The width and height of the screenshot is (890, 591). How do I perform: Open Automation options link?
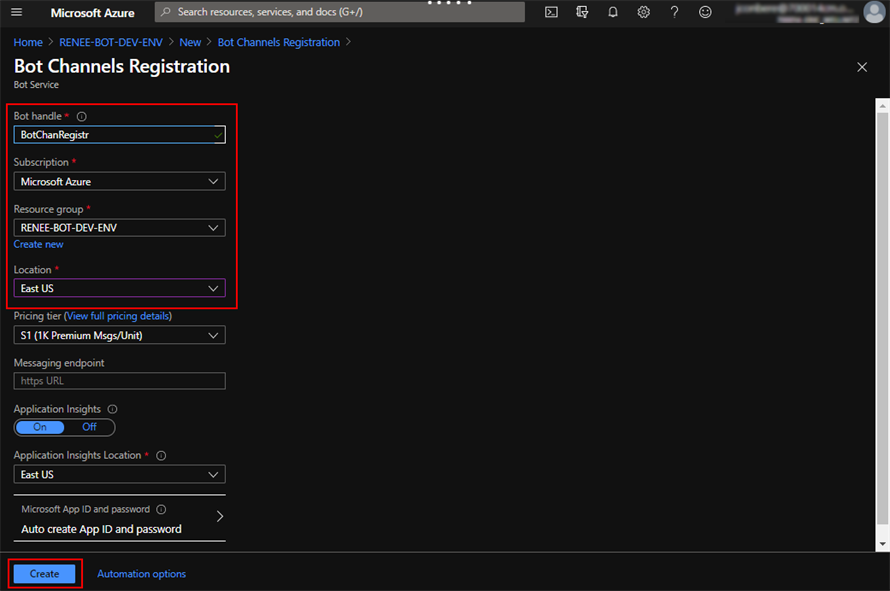tap(141, 573)
